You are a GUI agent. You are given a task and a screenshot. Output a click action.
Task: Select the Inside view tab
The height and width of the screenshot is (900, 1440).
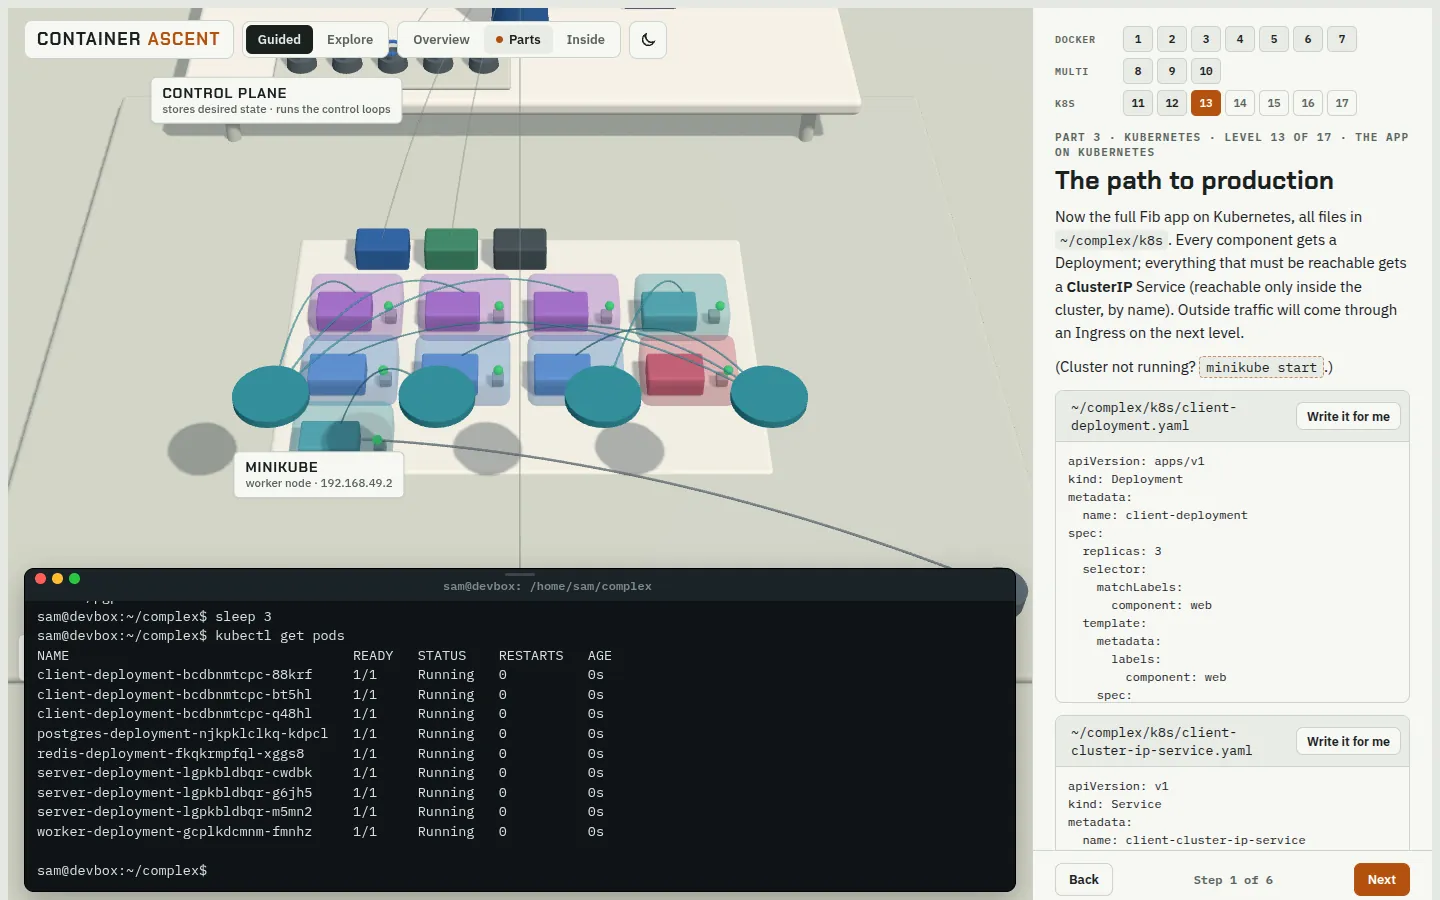[x=585, y=40]
